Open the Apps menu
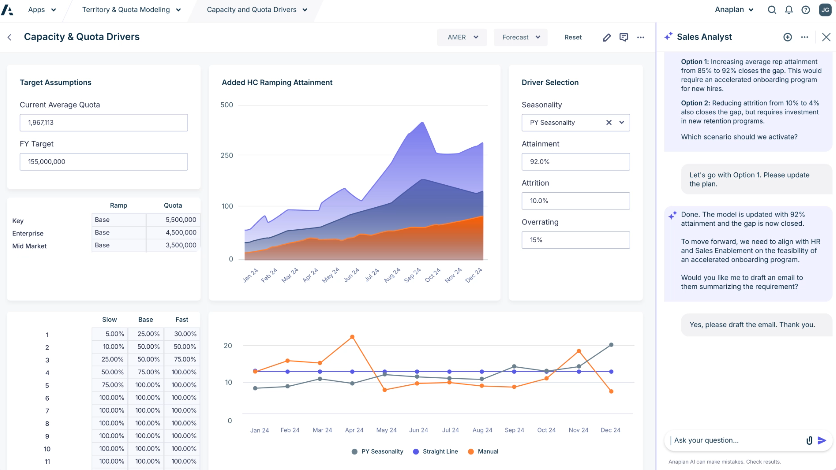Viewport: 836px width, 470px height. tap(41, 10)
